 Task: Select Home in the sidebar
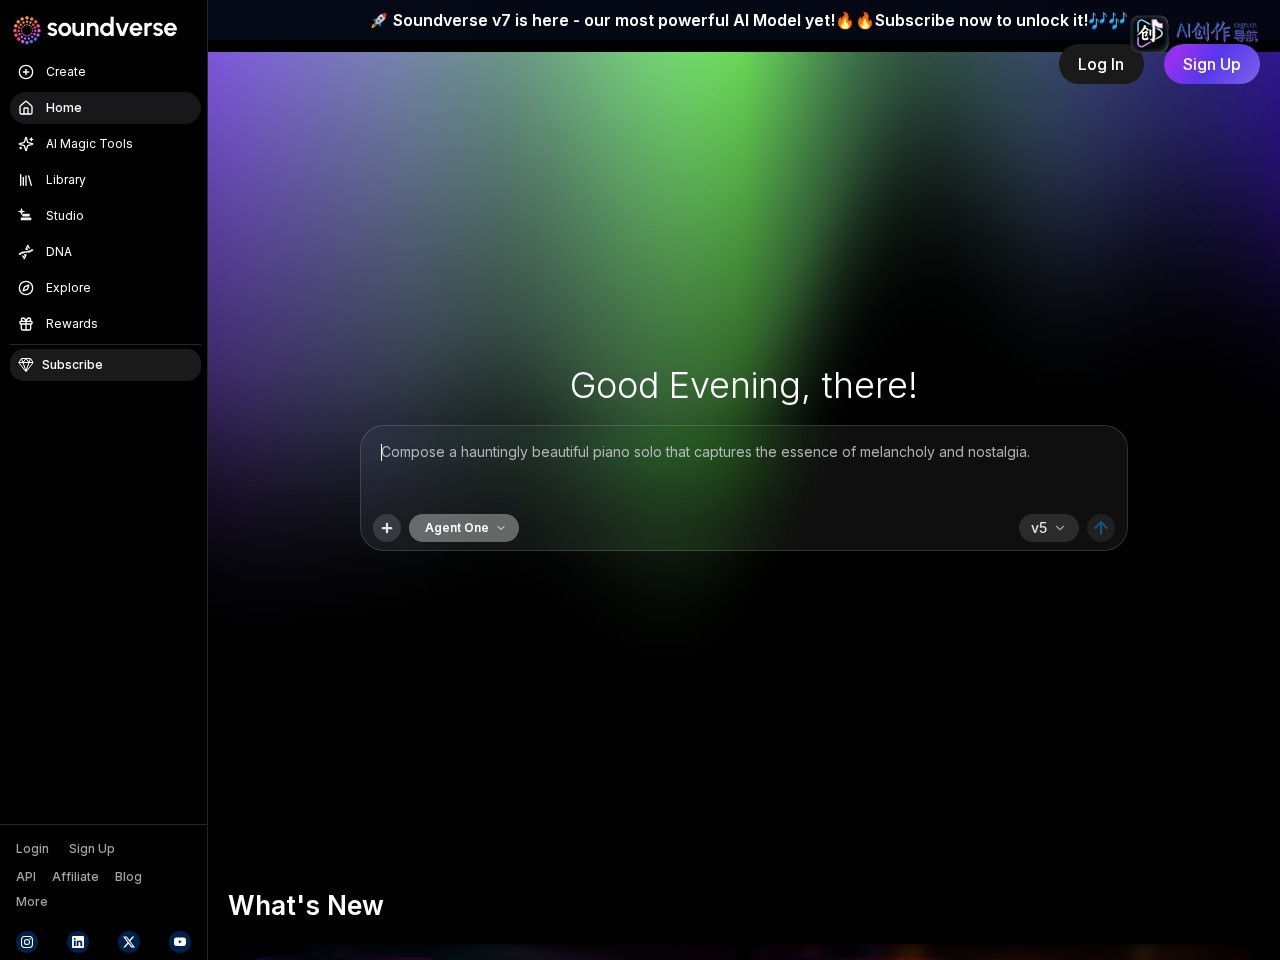click(x=105, y=108)
